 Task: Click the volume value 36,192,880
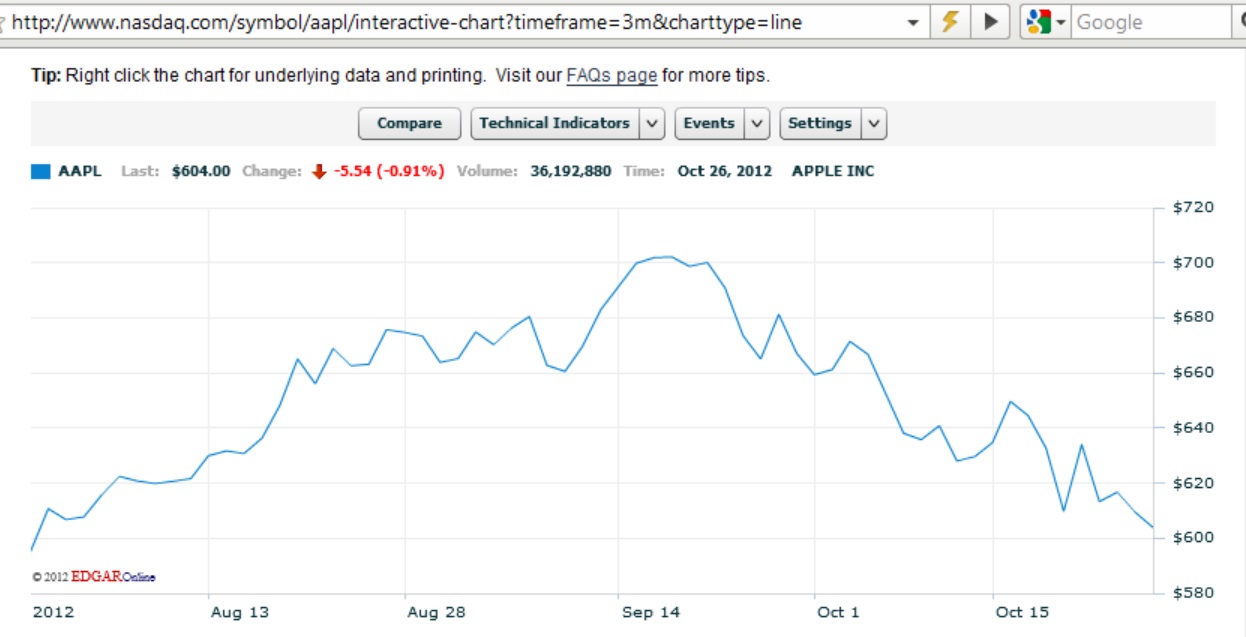point(571,171)
